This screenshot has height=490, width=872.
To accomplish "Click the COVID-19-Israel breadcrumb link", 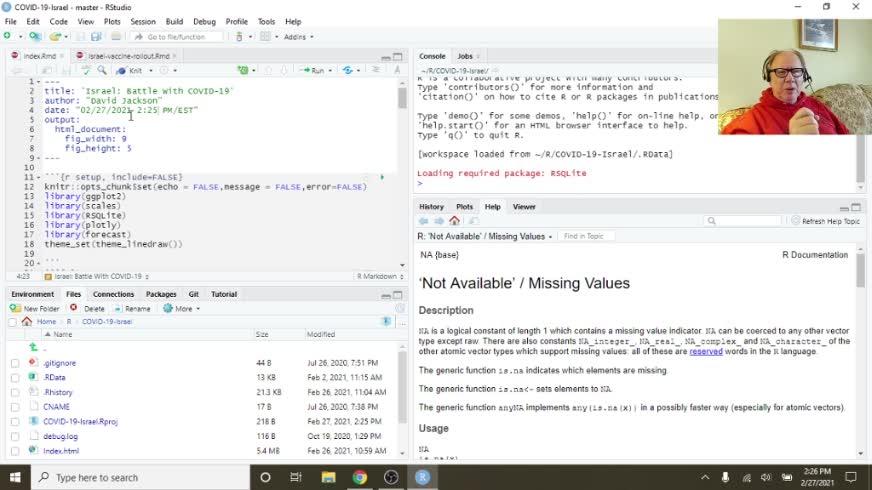I will click(x=107, y=321).
